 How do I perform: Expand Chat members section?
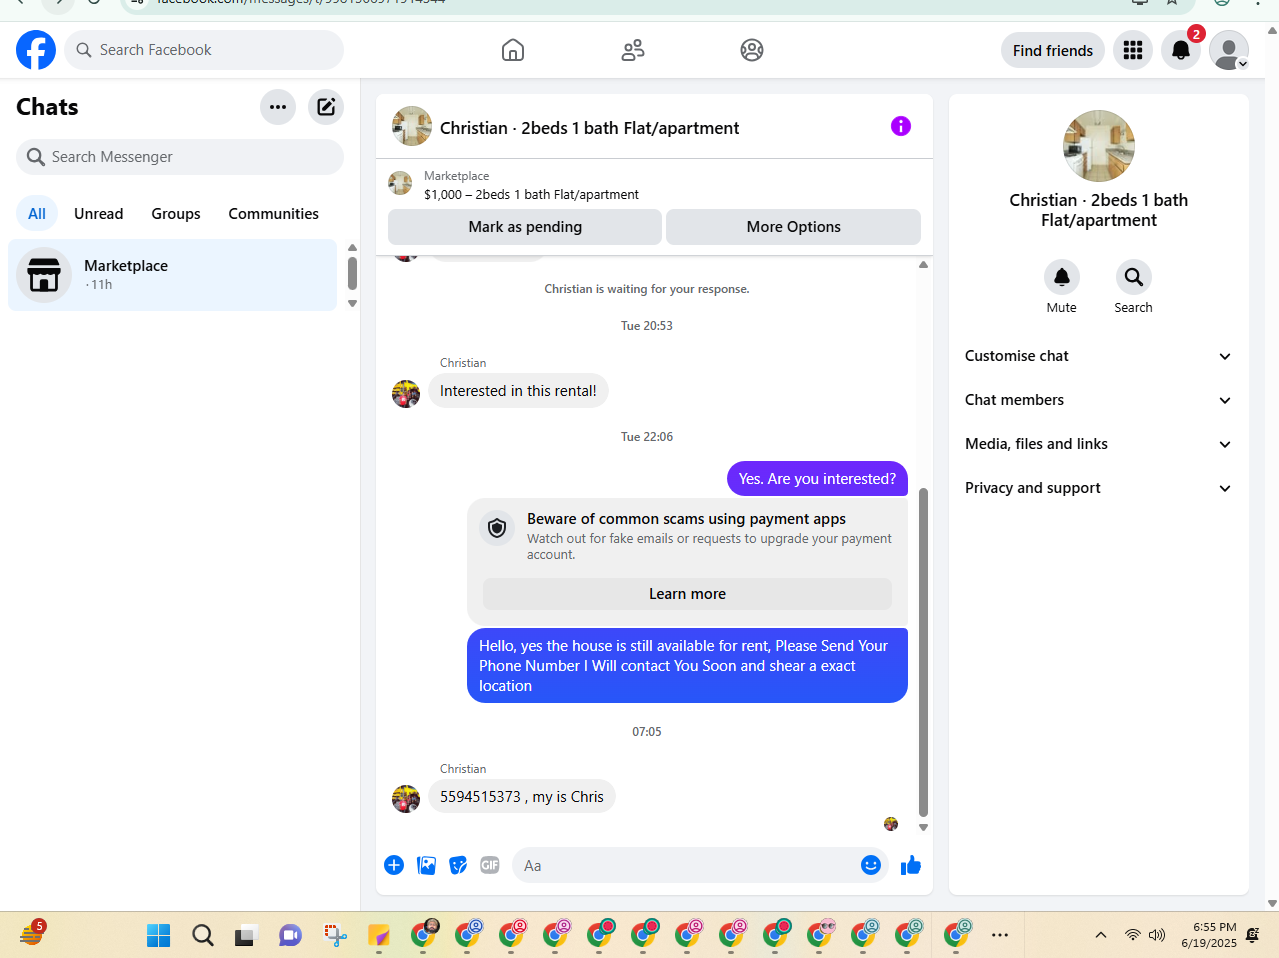1099,400
